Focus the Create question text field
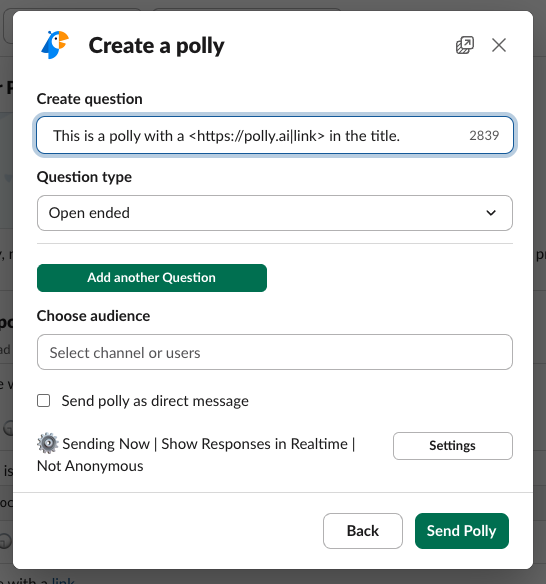Image resolution: width=546 pixels, height=584 pixels. 275,135
